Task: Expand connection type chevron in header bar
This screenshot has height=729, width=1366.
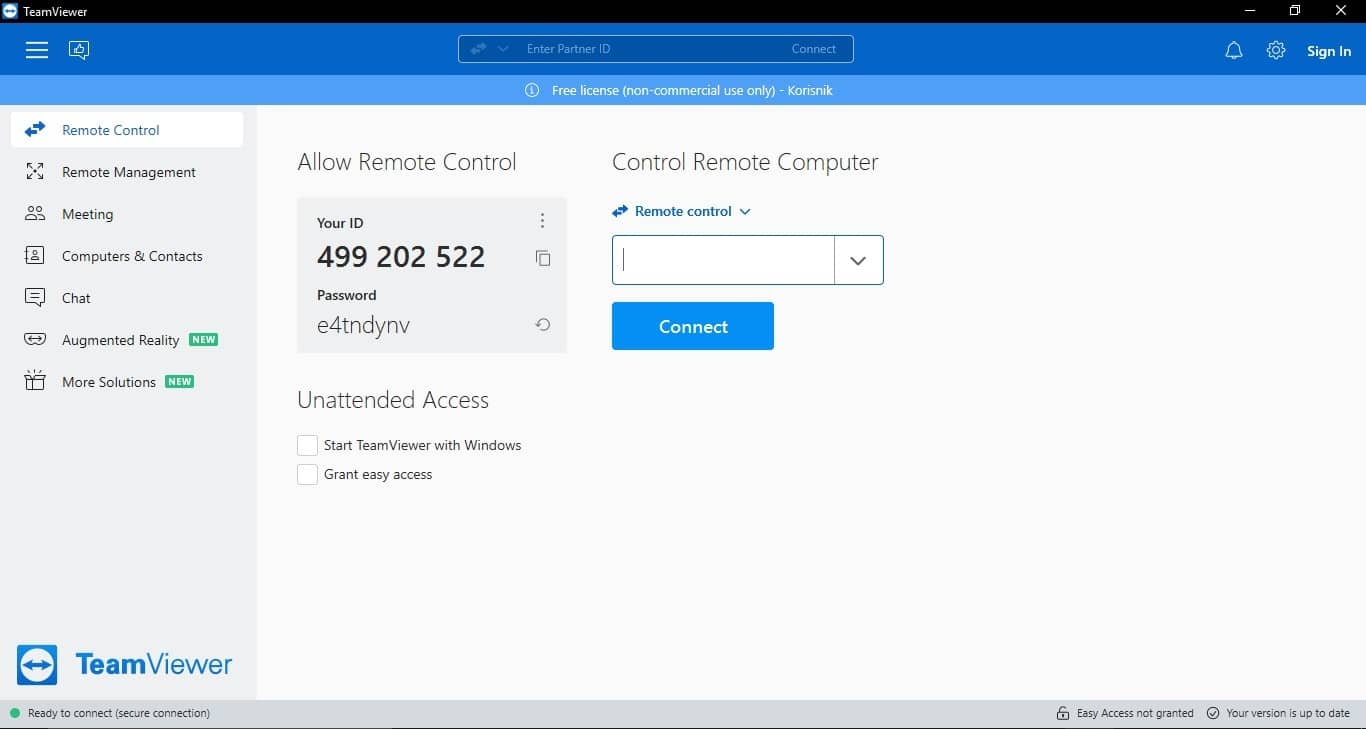Action: 503,49
